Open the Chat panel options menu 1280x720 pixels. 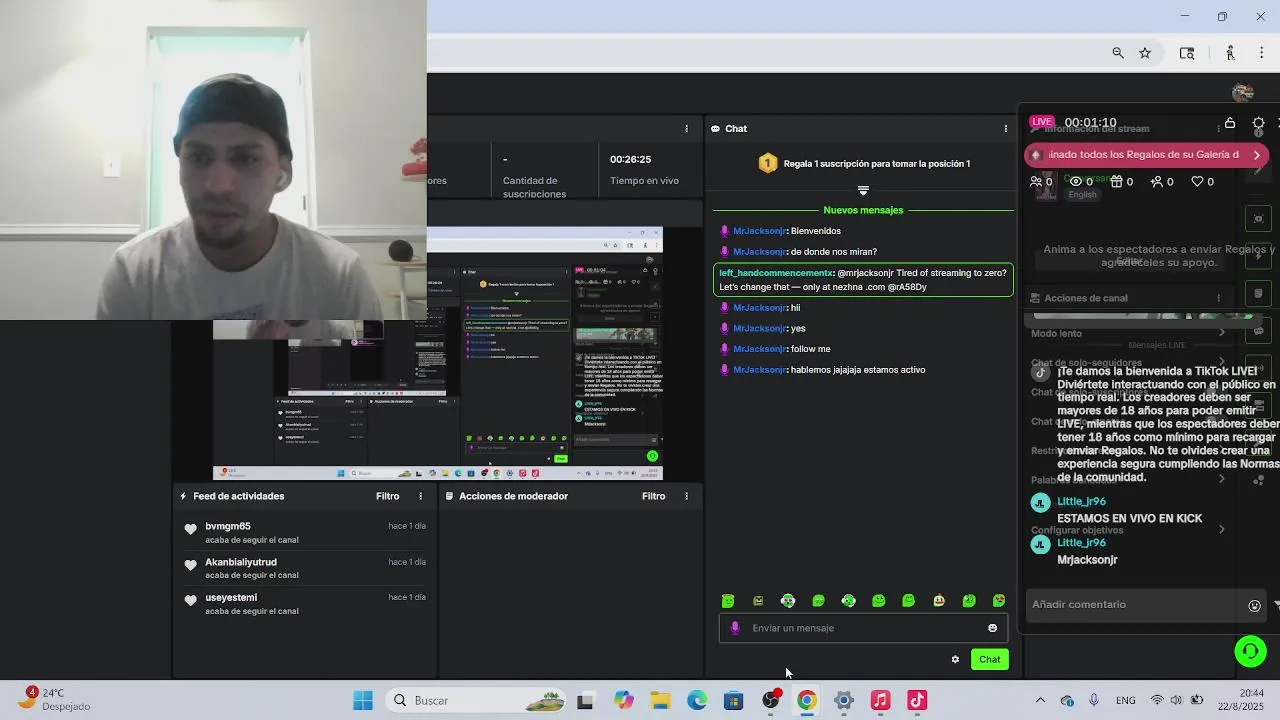pyautogui.click(x=1006, y=129)
